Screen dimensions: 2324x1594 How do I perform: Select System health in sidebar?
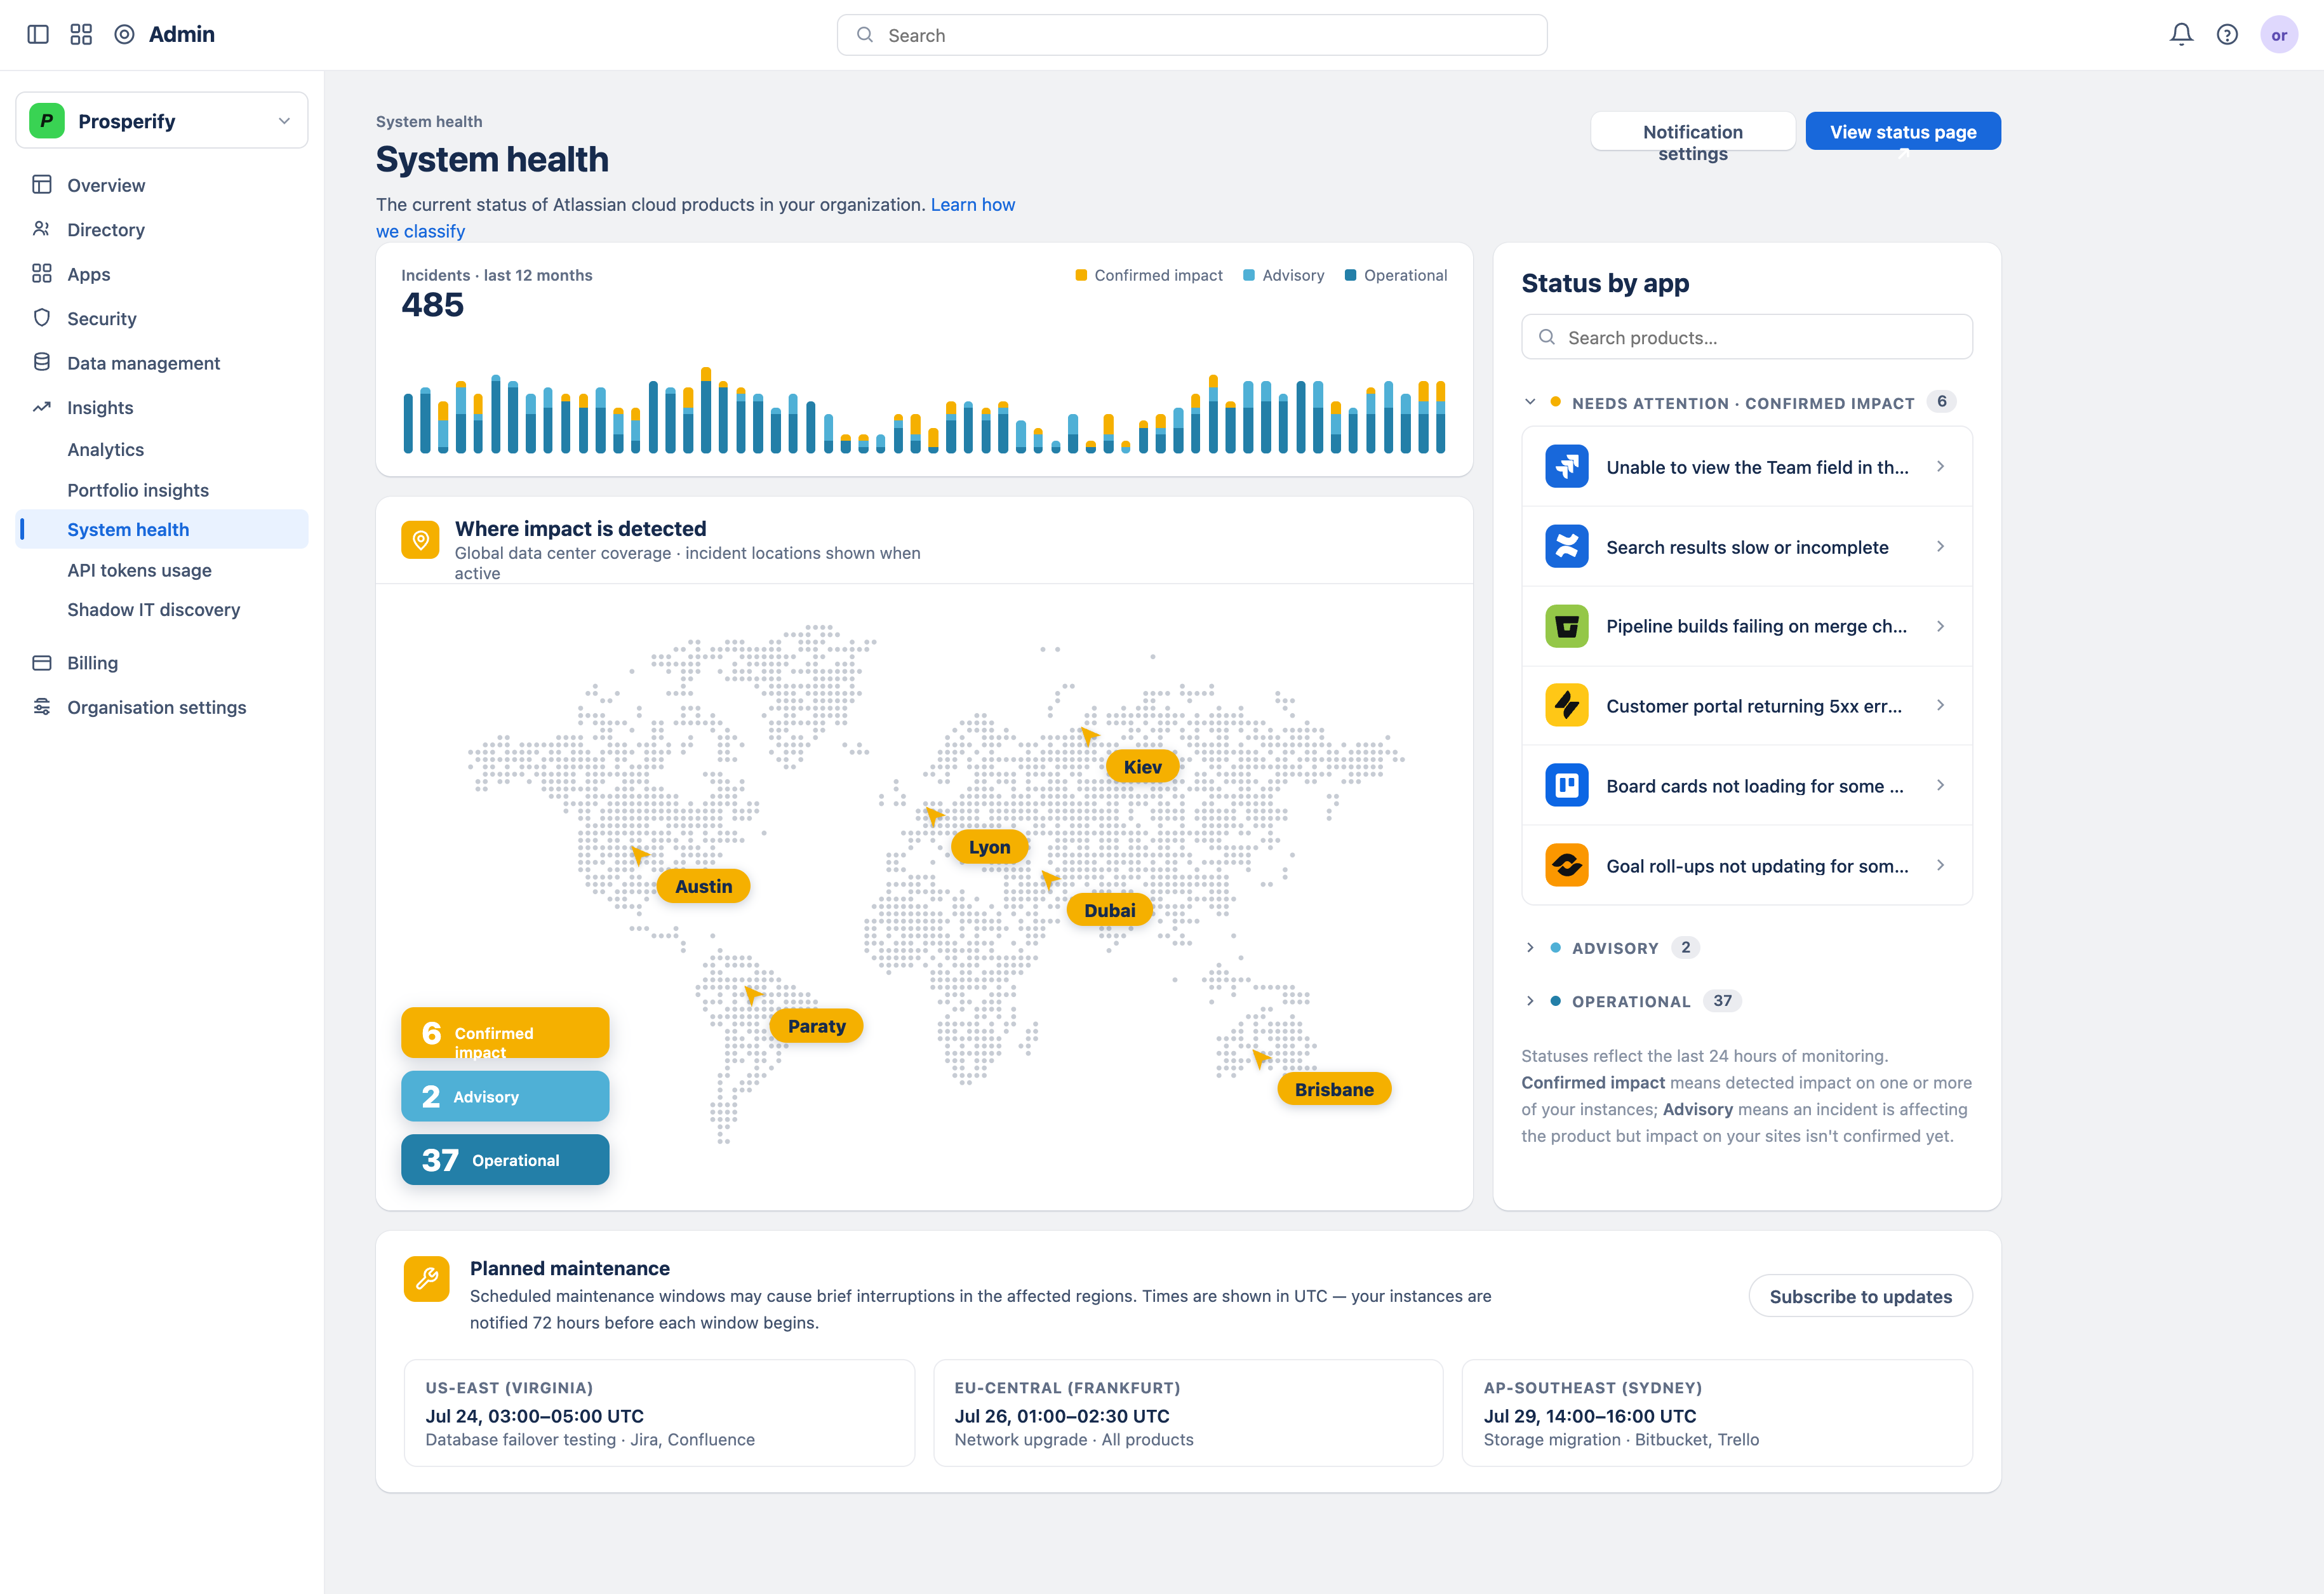point(162,529)
